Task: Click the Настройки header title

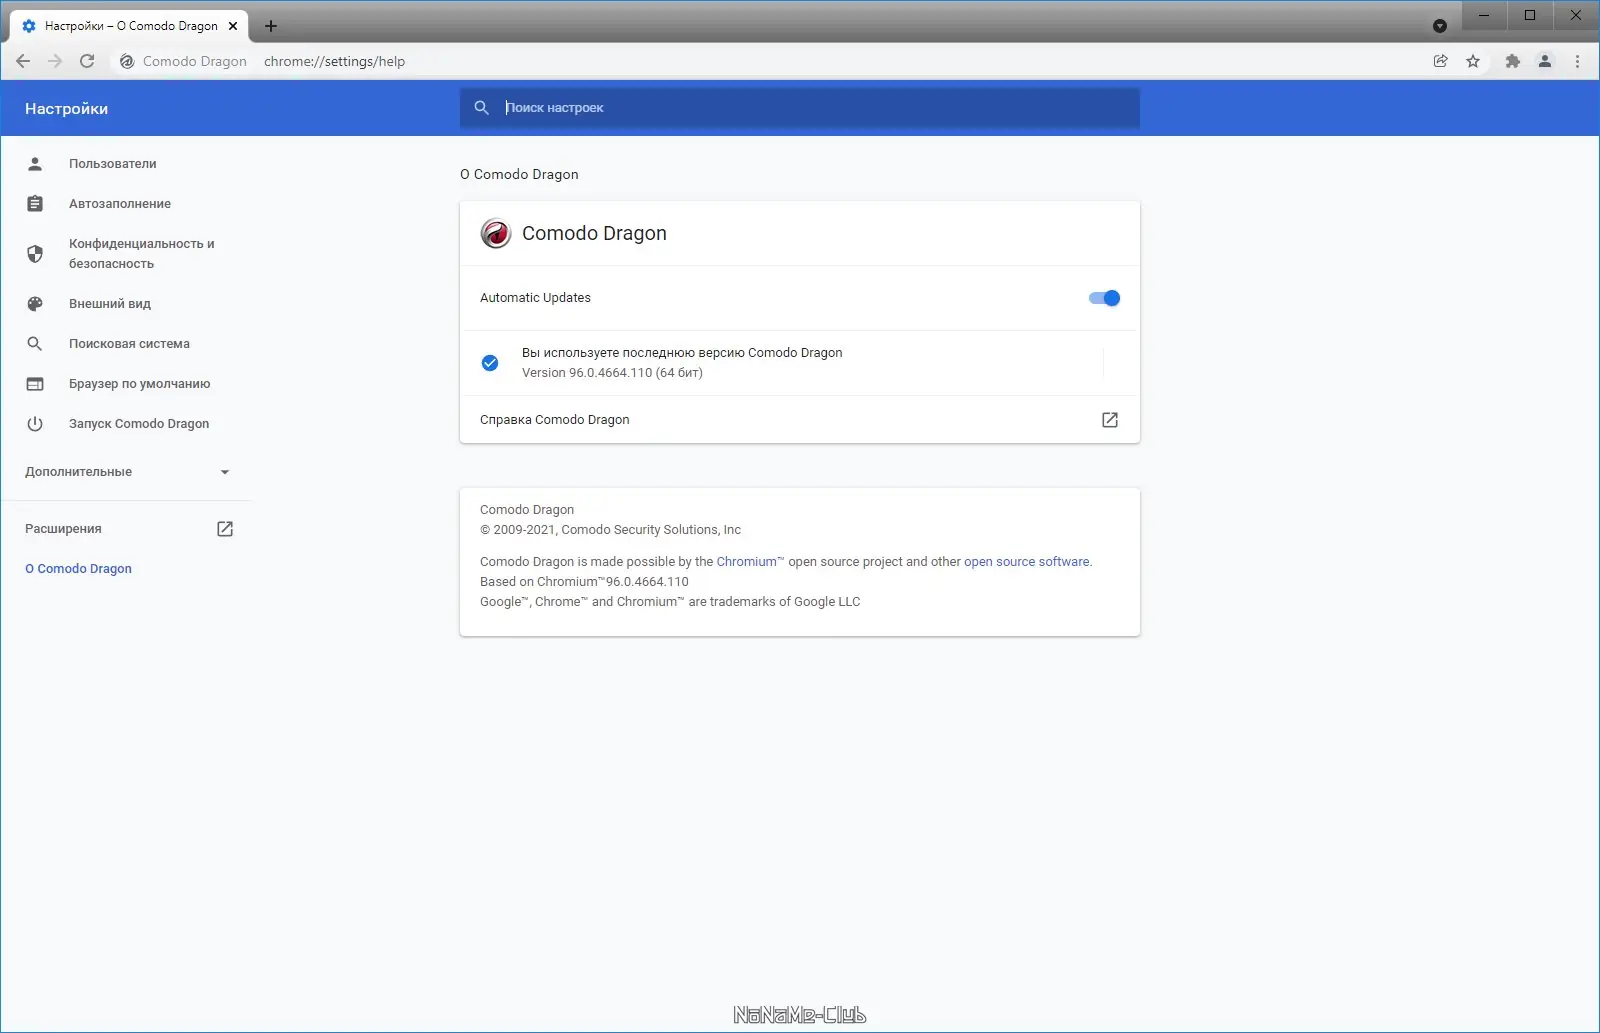Action: click(x=66, y=108)
